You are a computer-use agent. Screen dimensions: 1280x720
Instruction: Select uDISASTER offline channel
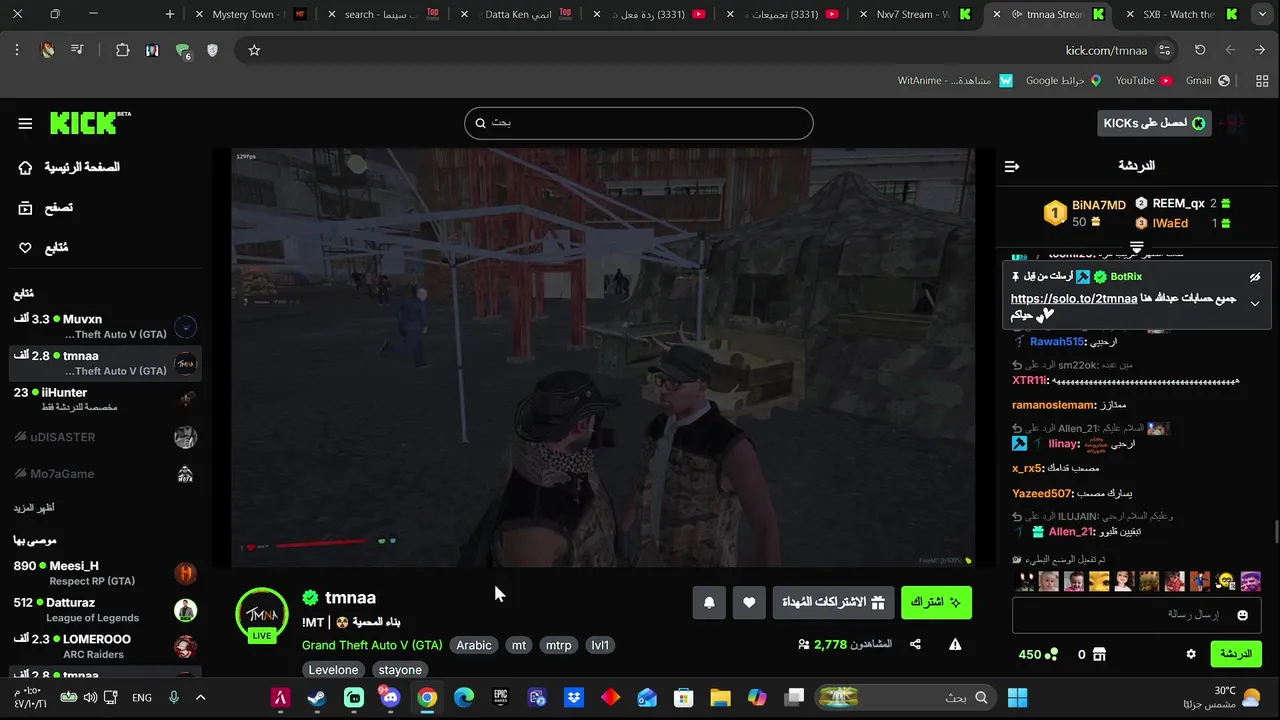coord(105,437)
